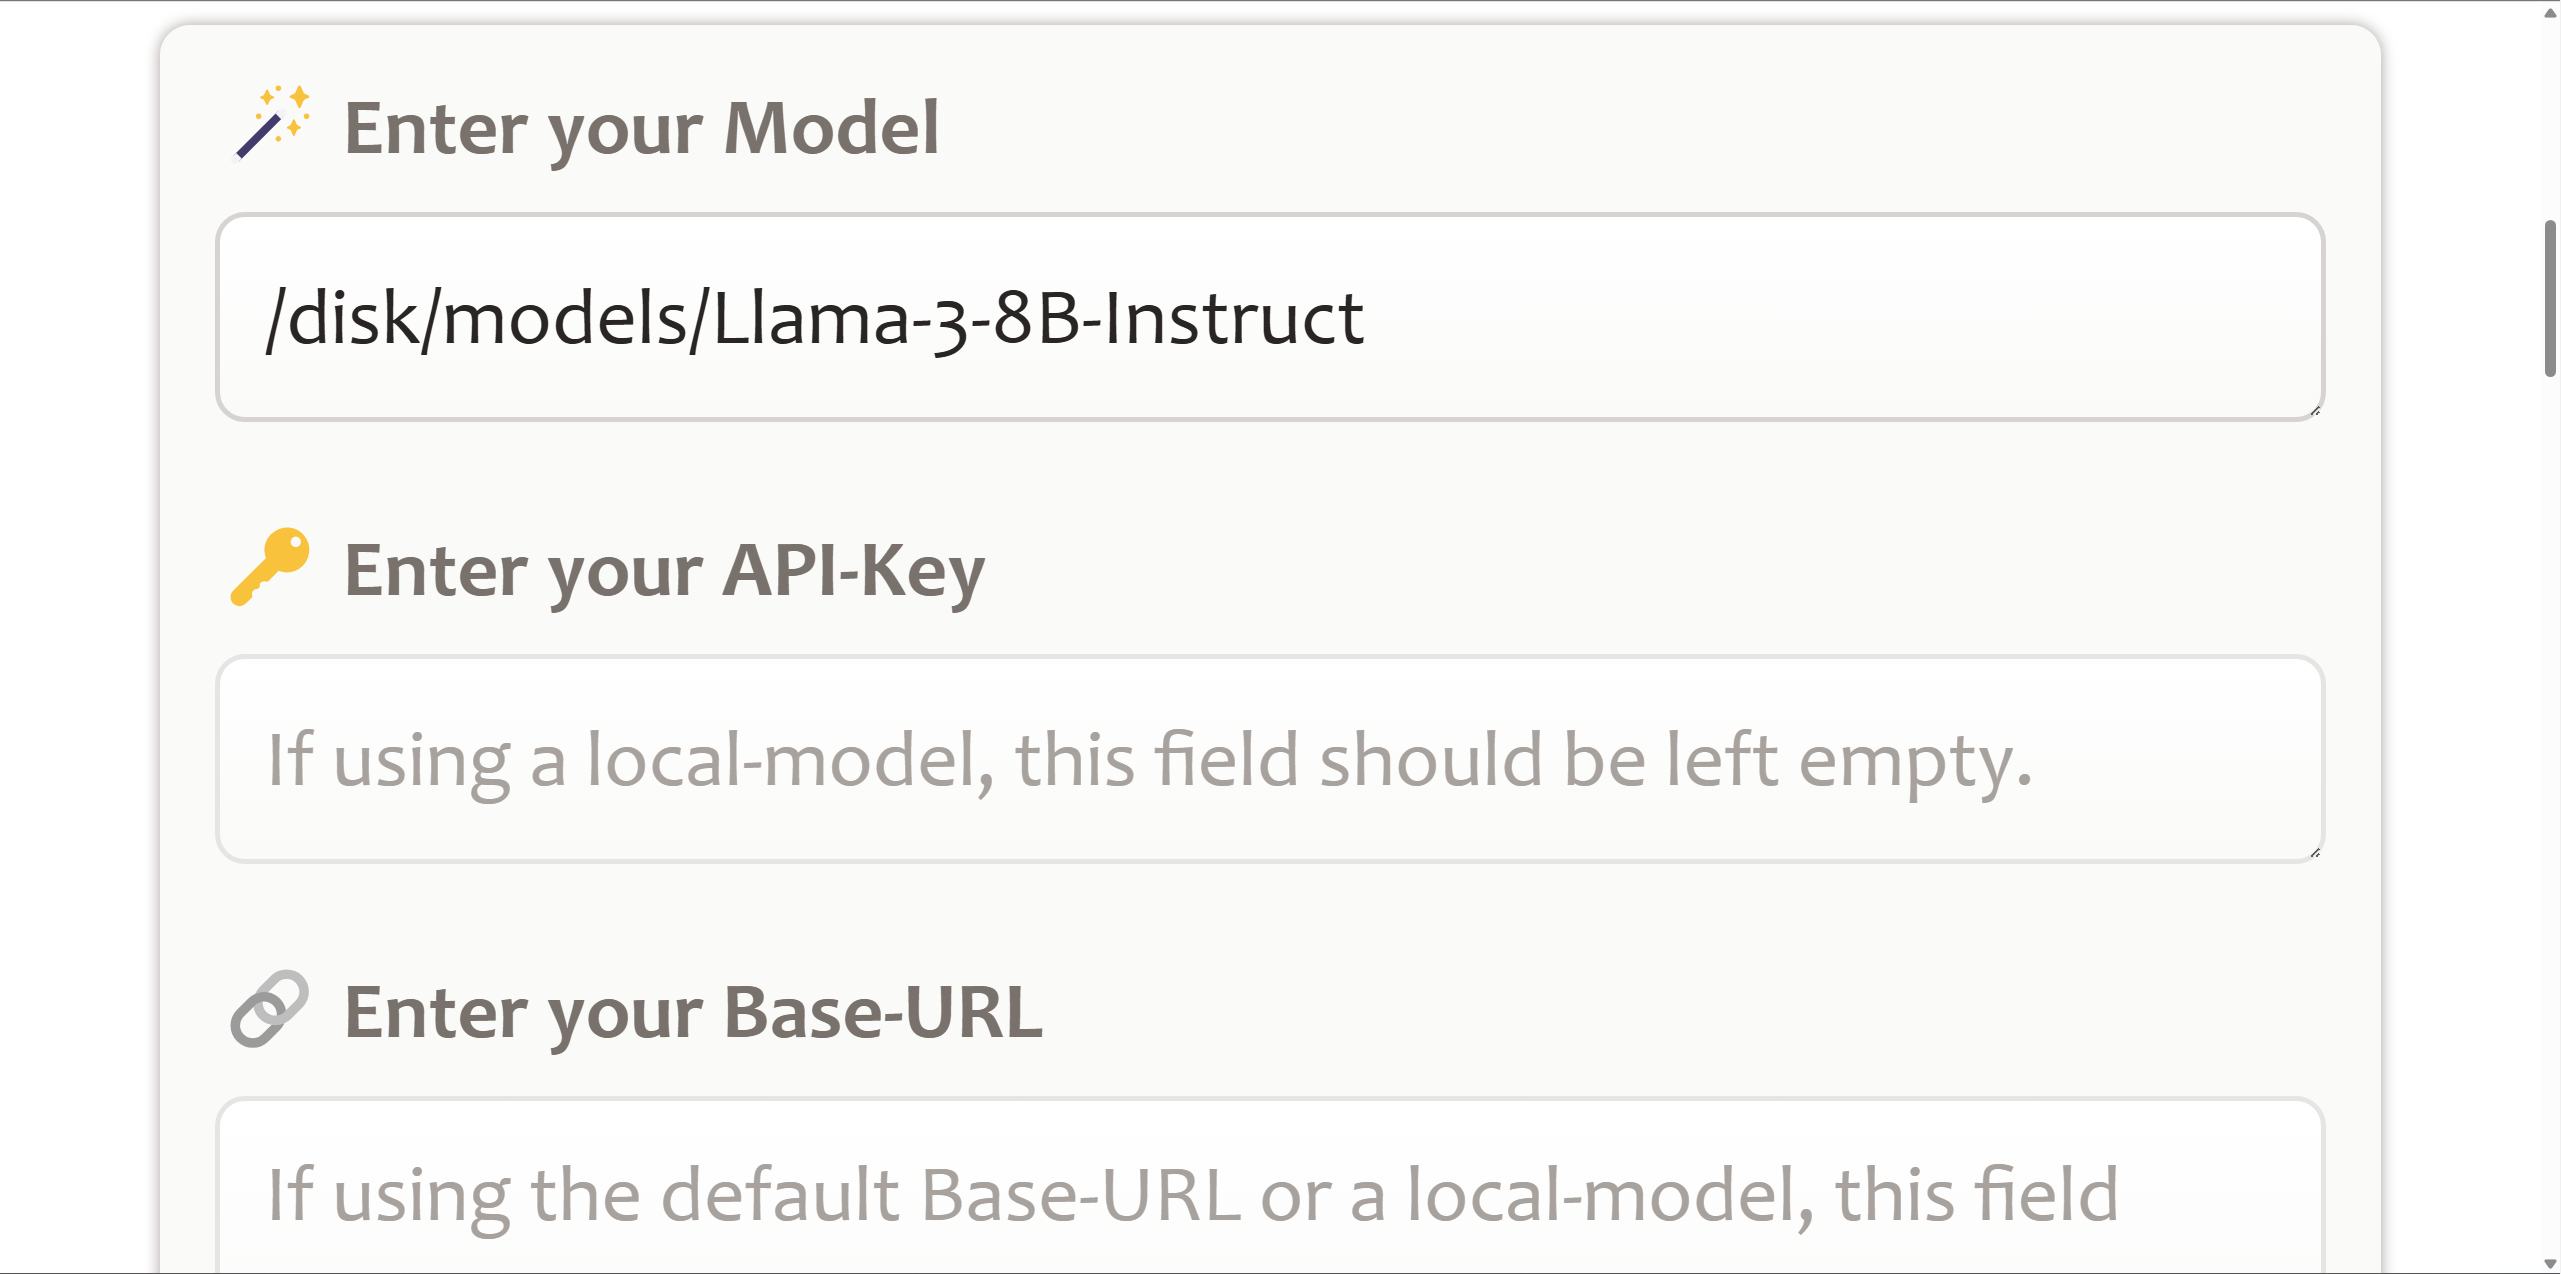Click the vertical scrollbar thumb
The width and height of the screenshot is (2561, 1274).
point(2550,298)
